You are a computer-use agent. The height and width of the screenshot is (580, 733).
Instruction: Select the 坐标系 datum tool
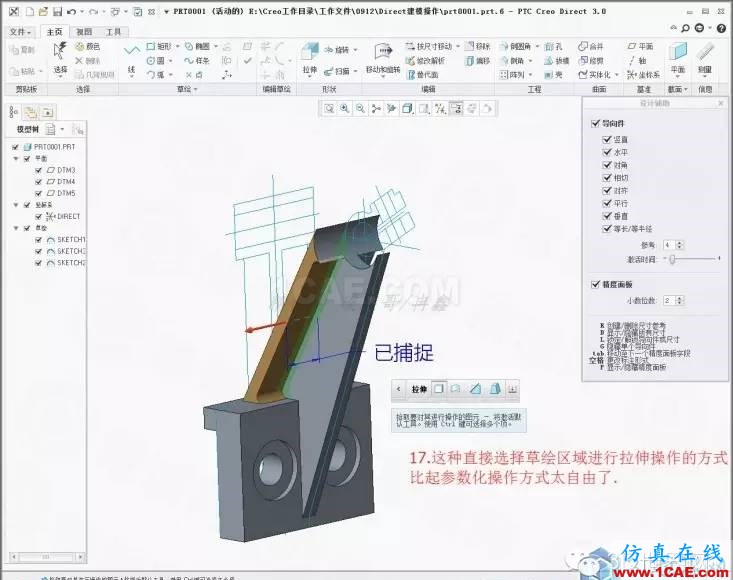coord(644,75)
